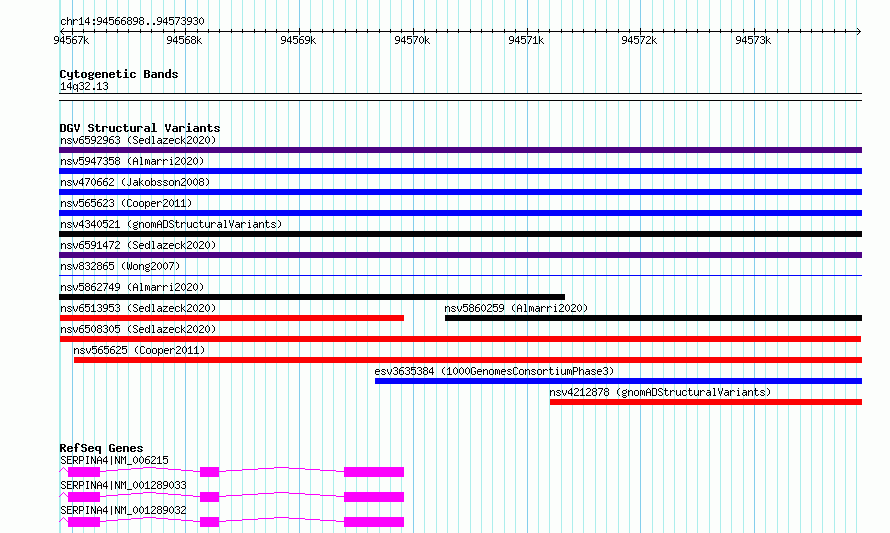Image resolution: width=890 pixels, height=533 pixels.
Task: Click the nsv4340521 gnomAD black bar
Action: (460, 234)
